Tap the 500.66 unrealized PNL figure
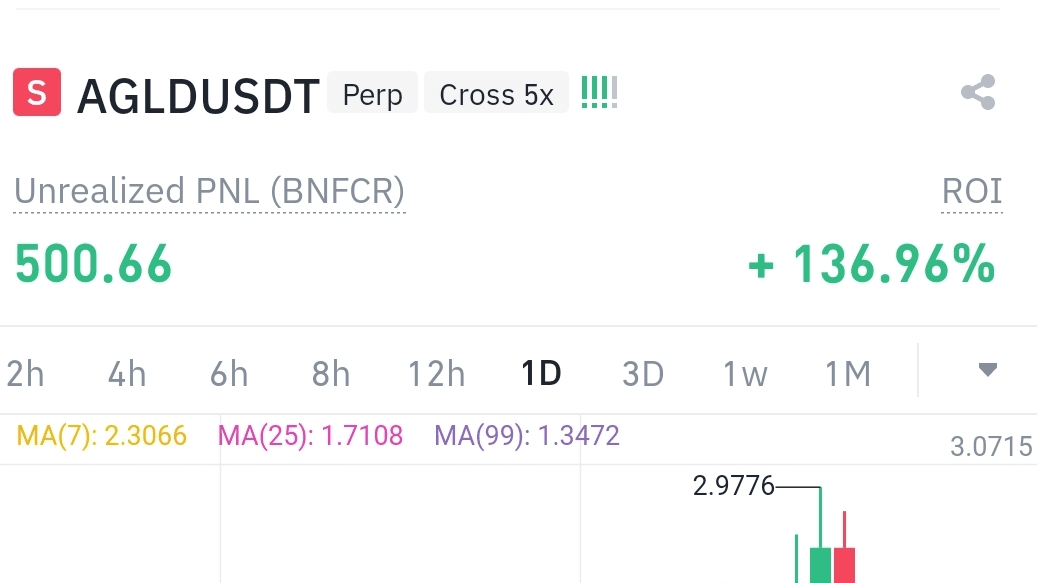 click(92, 263)
